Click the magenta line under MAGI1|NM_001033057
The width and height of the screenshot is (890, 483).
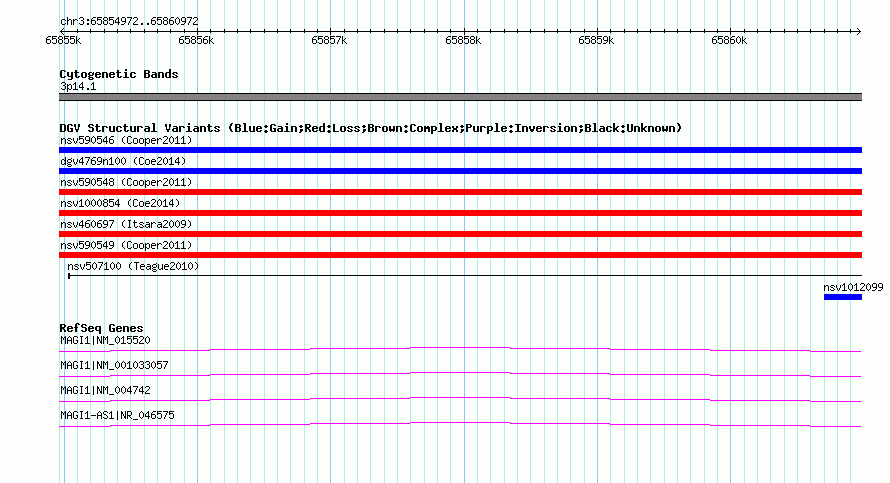coord(460,375)
